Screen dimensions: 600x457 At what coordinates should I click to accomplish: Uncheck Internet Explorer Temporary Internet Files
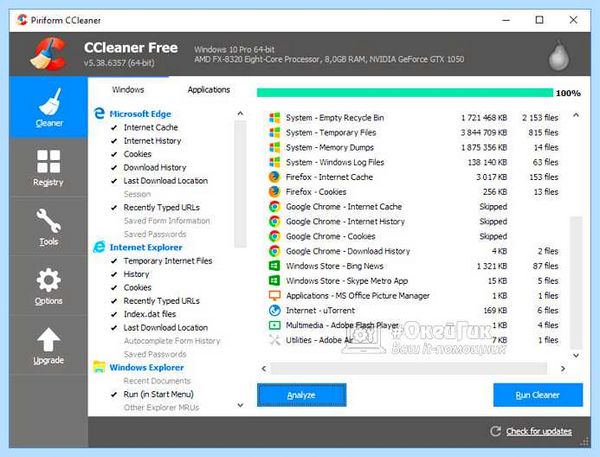[114, 261]
